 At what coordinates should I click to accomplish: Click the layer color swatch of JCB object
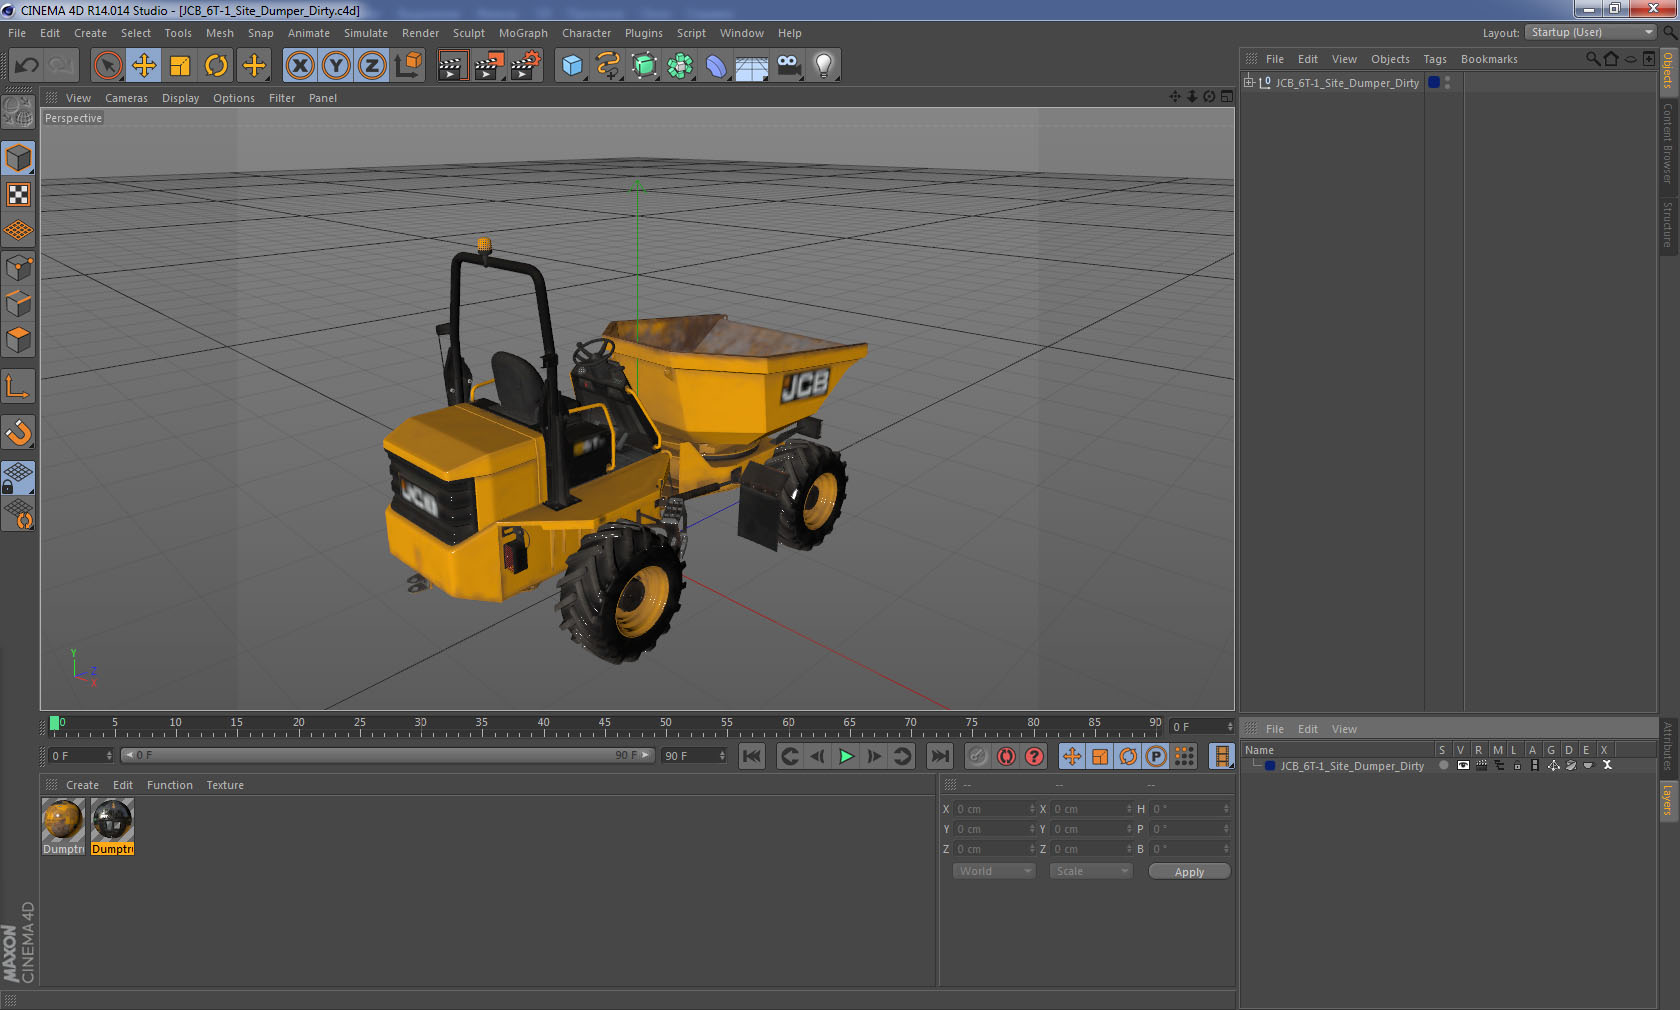pyautogui.click(x=1434, y=82)
